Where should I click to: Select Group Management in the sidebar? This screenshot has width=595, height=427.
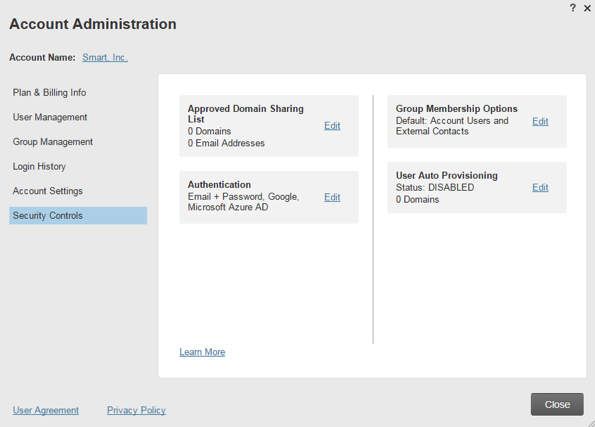click(x=53, y=142)
